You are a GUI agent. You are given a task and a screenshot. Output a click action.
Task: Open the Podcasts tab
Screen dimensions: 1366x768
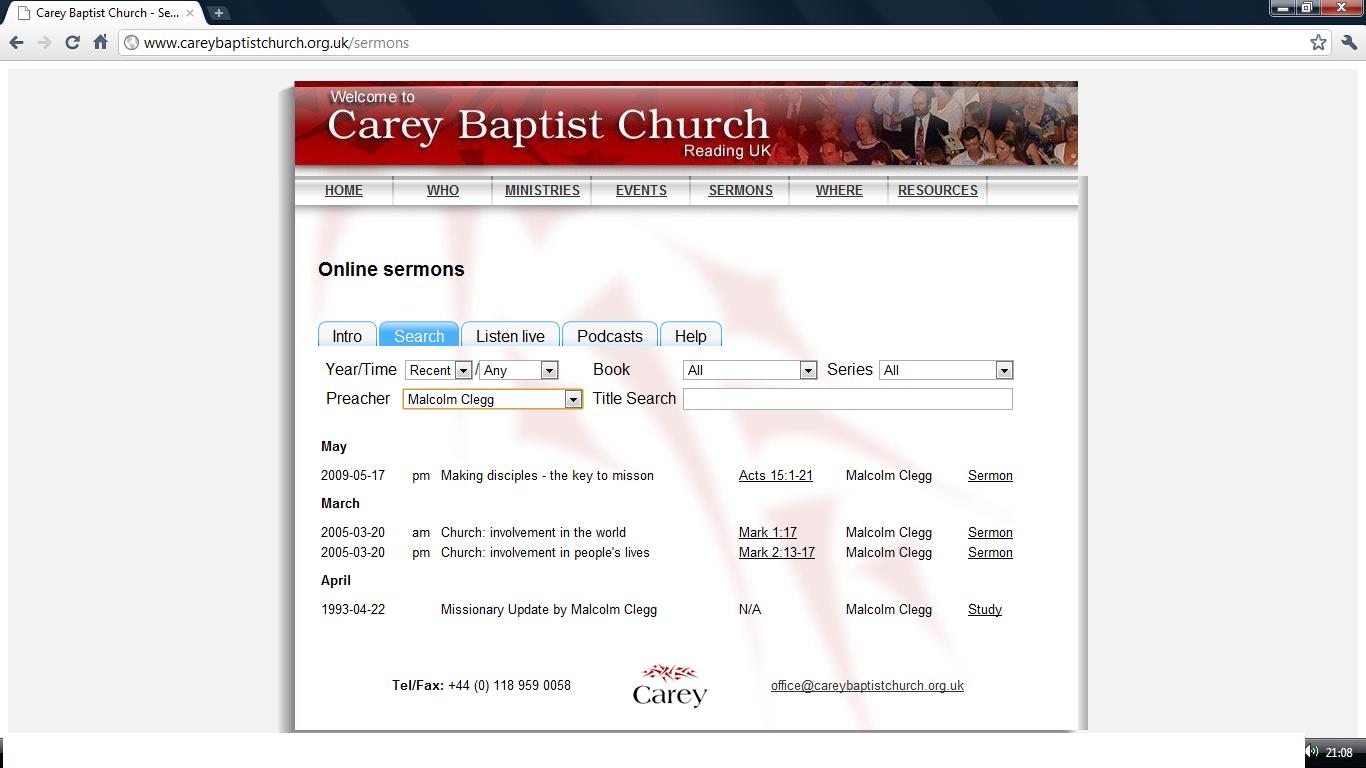click(609, 335)
